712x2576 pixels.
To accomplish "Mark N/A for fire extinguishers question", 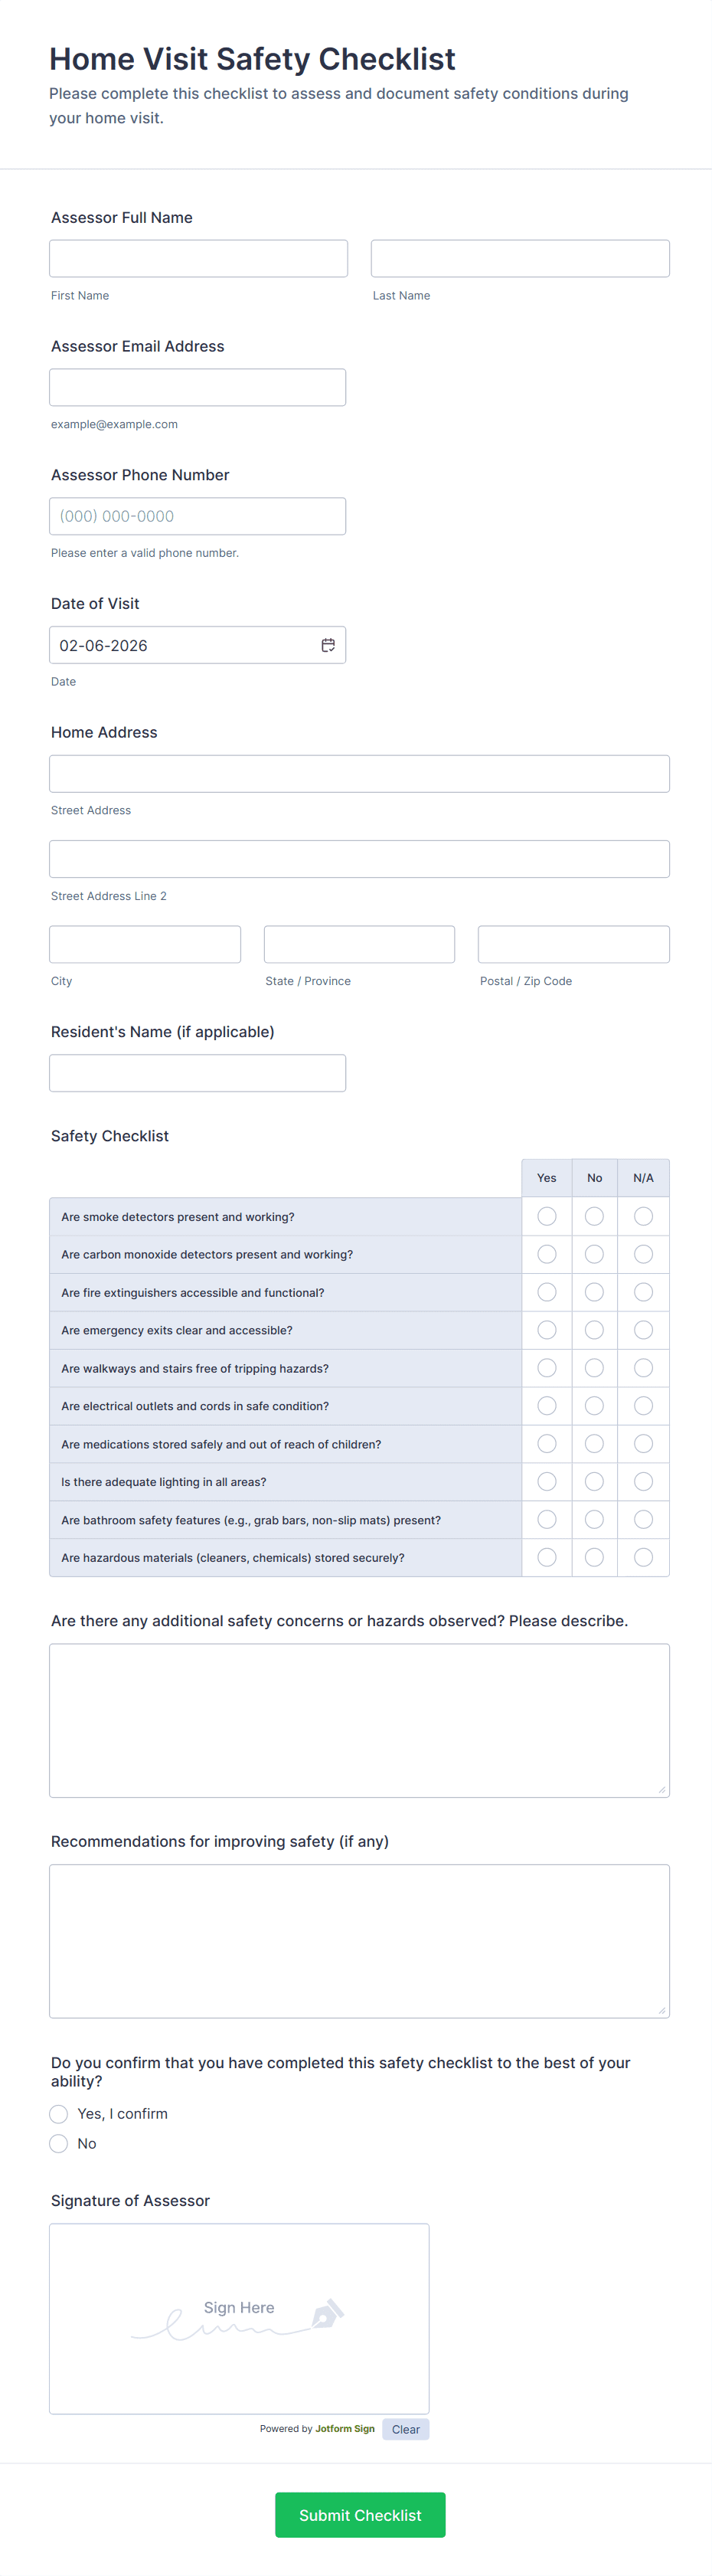I will coord(643,1292).
